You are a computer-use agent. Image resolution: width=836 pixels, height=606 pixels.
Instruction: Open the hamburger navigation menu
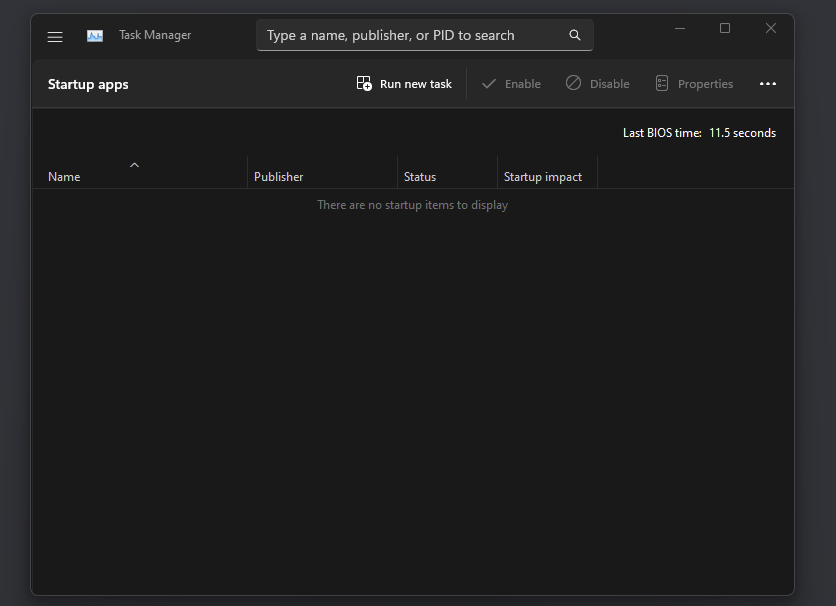point(55,36)
